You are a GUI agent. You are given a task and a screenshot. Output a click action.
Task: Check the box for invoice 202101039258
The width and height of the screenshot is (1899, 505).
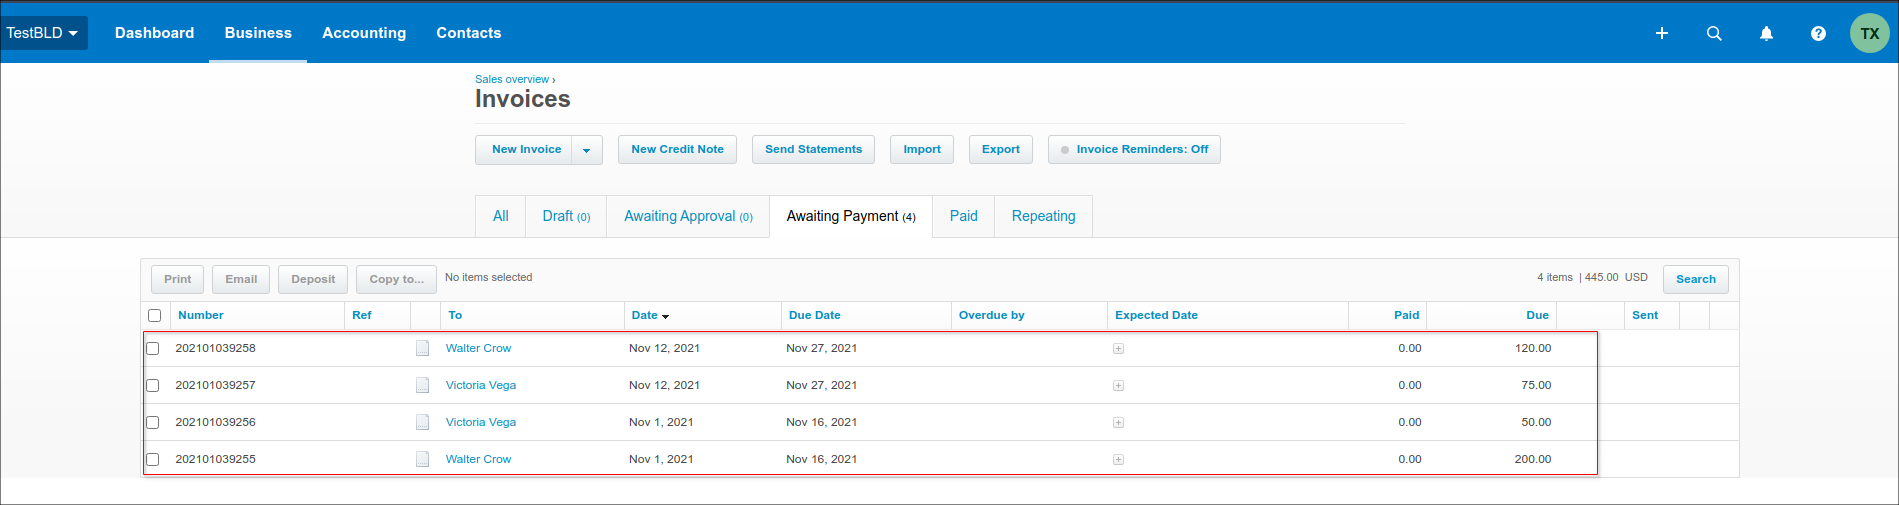152,348
